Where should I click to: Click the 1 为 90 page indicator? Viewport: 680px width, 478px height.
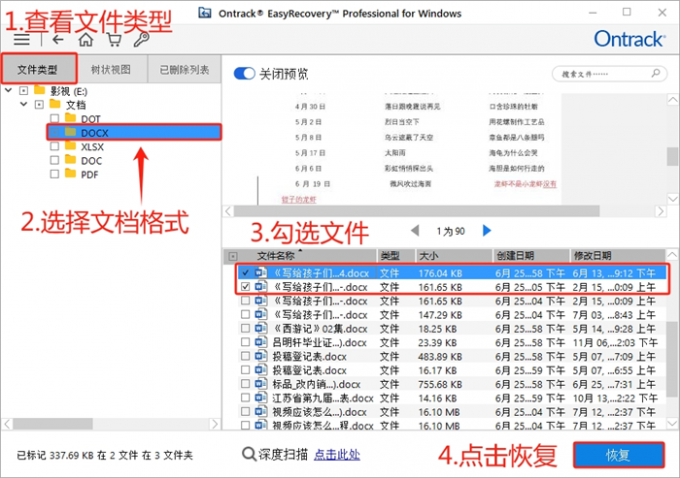(451, 231)
